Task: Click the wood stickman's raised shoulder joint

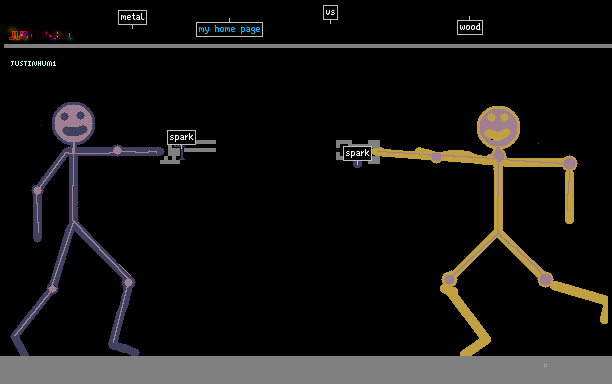Action: (x=569, y=163)
